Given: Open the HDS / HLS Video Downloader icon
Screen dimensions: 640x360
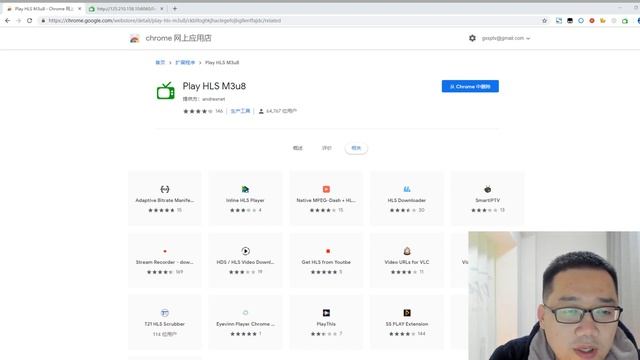Looking at the screenshot, I should [x=245, y=251].
